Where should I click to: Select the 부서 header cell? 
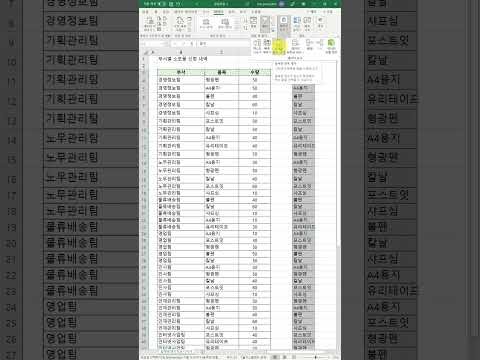click(181, 72)
